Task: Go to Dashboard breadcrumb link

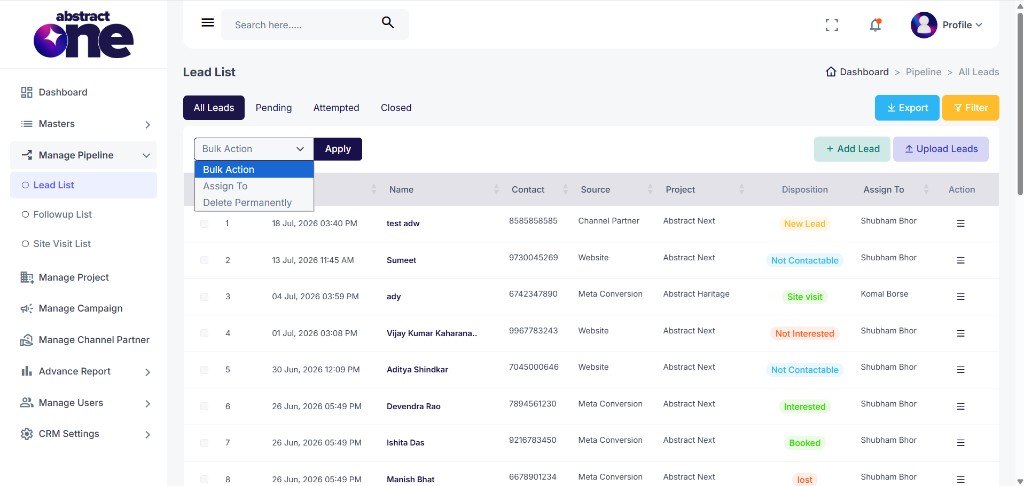Action: pos(864,72)
